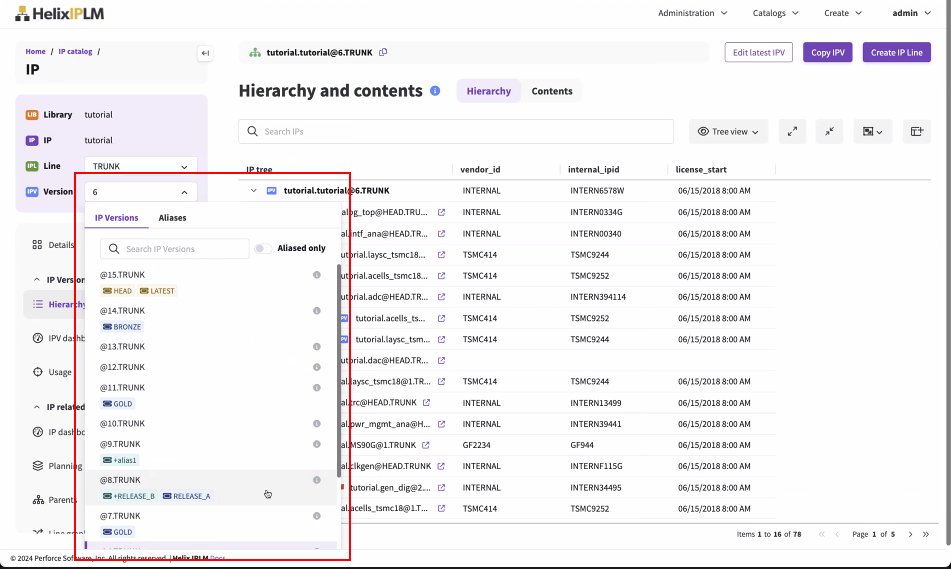
Task: Enable the Aliased only toggle
Action: click(x=263, y=248)
